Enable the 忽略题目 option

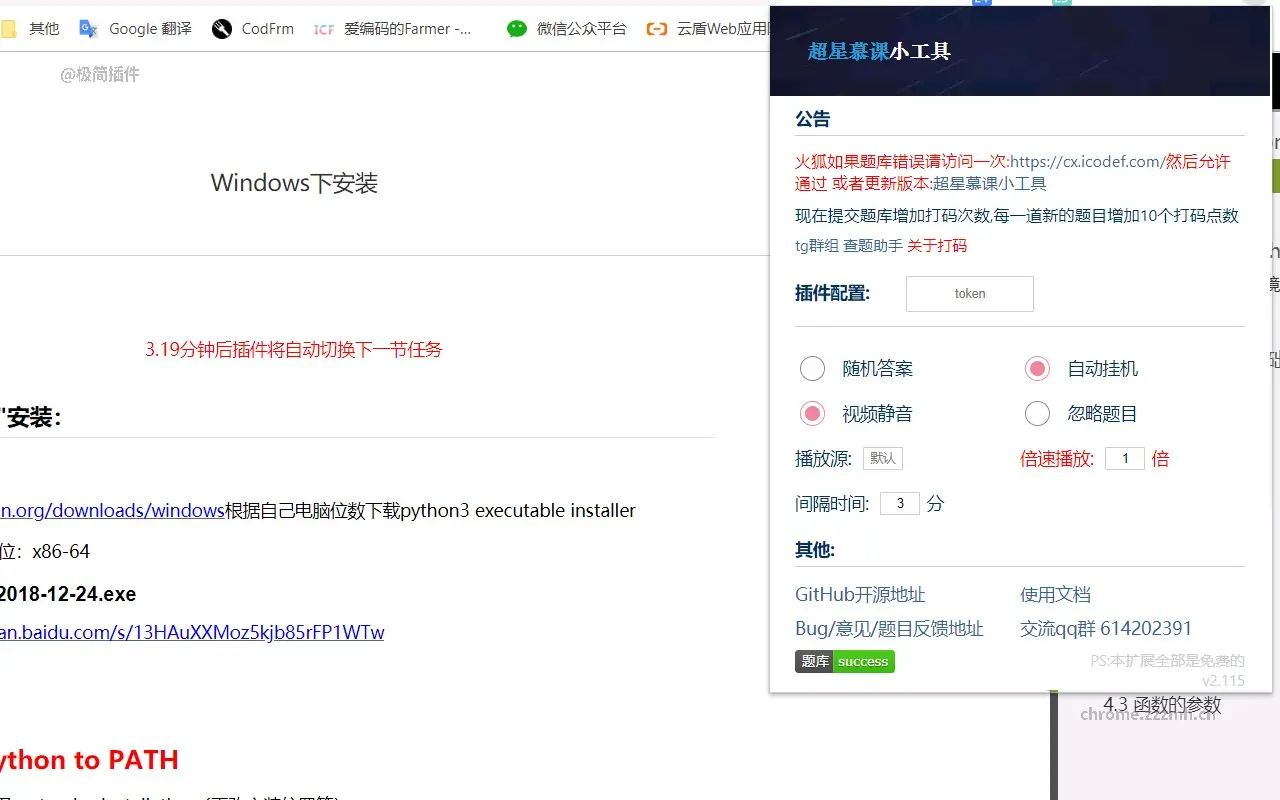pyautogui.click(x=1037, y=413)
